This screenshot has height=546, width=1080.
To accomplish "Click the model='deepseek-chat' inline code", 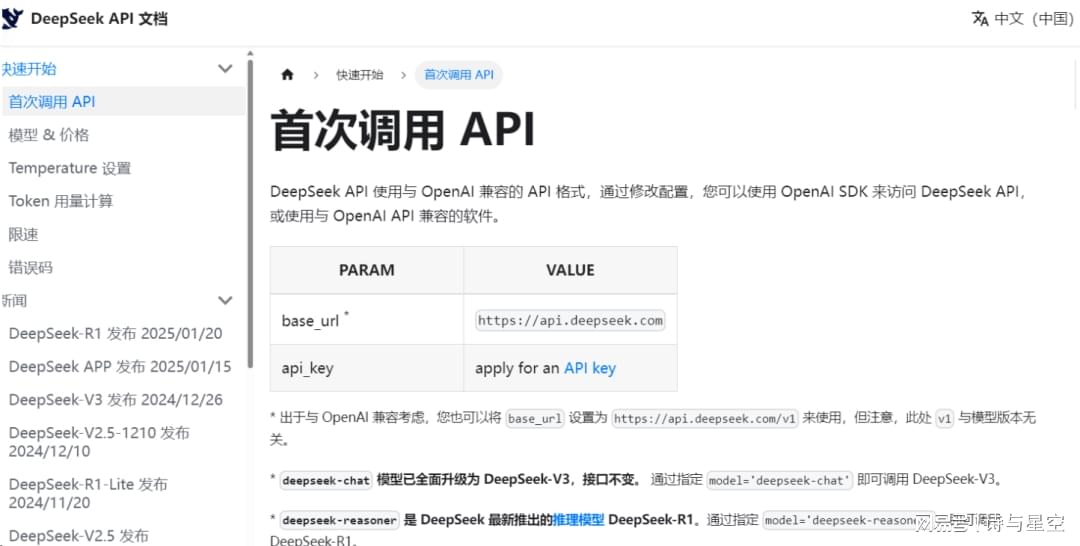I will (780, 481).
